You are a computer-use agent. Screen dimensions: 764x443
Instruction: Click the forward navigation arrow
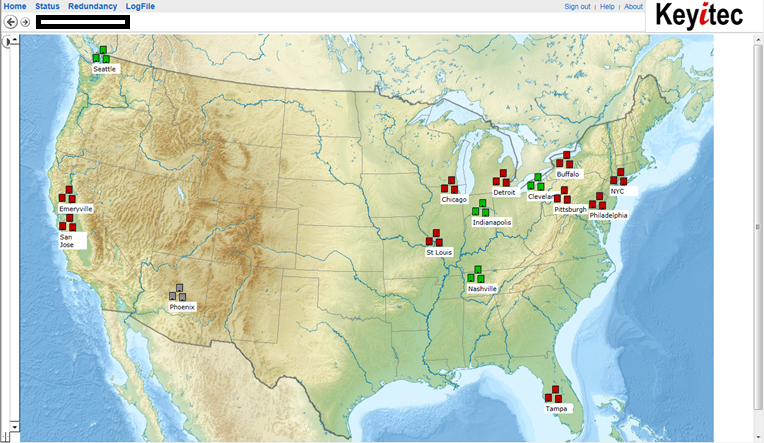(26, 22)
